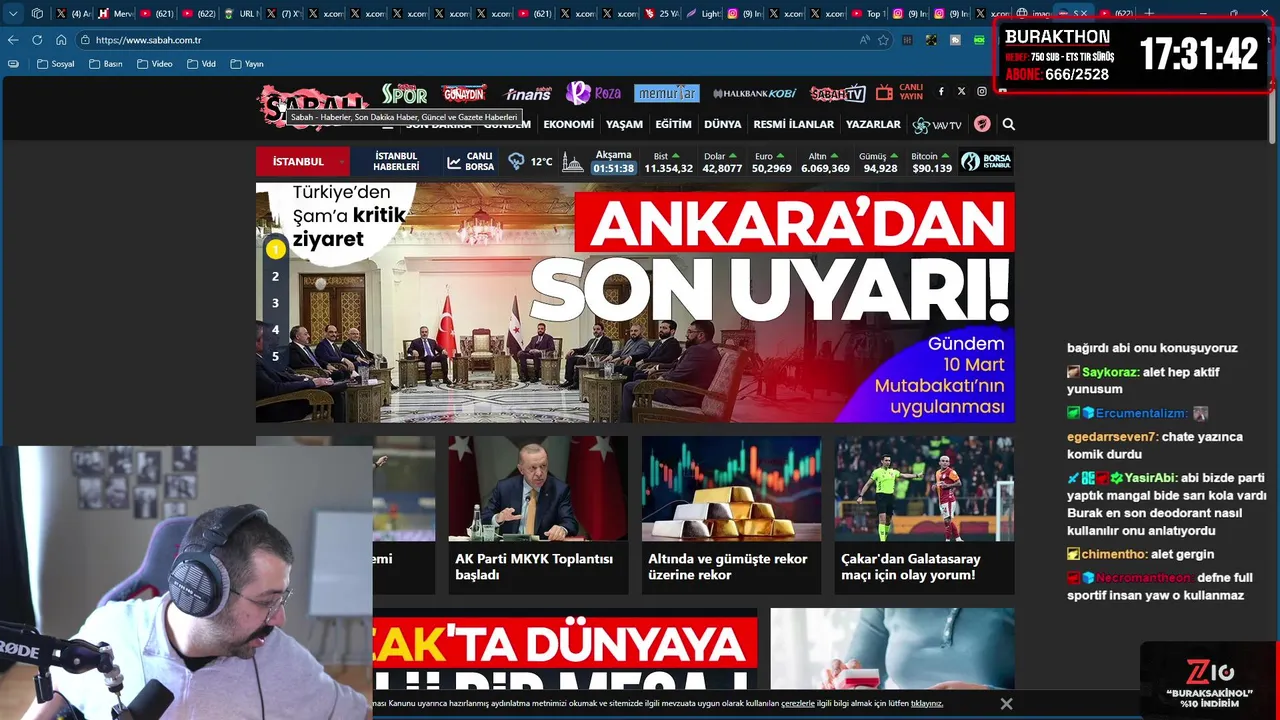Open the Memurlar logo link
The image size is (1280, 720).
(666, 93)
